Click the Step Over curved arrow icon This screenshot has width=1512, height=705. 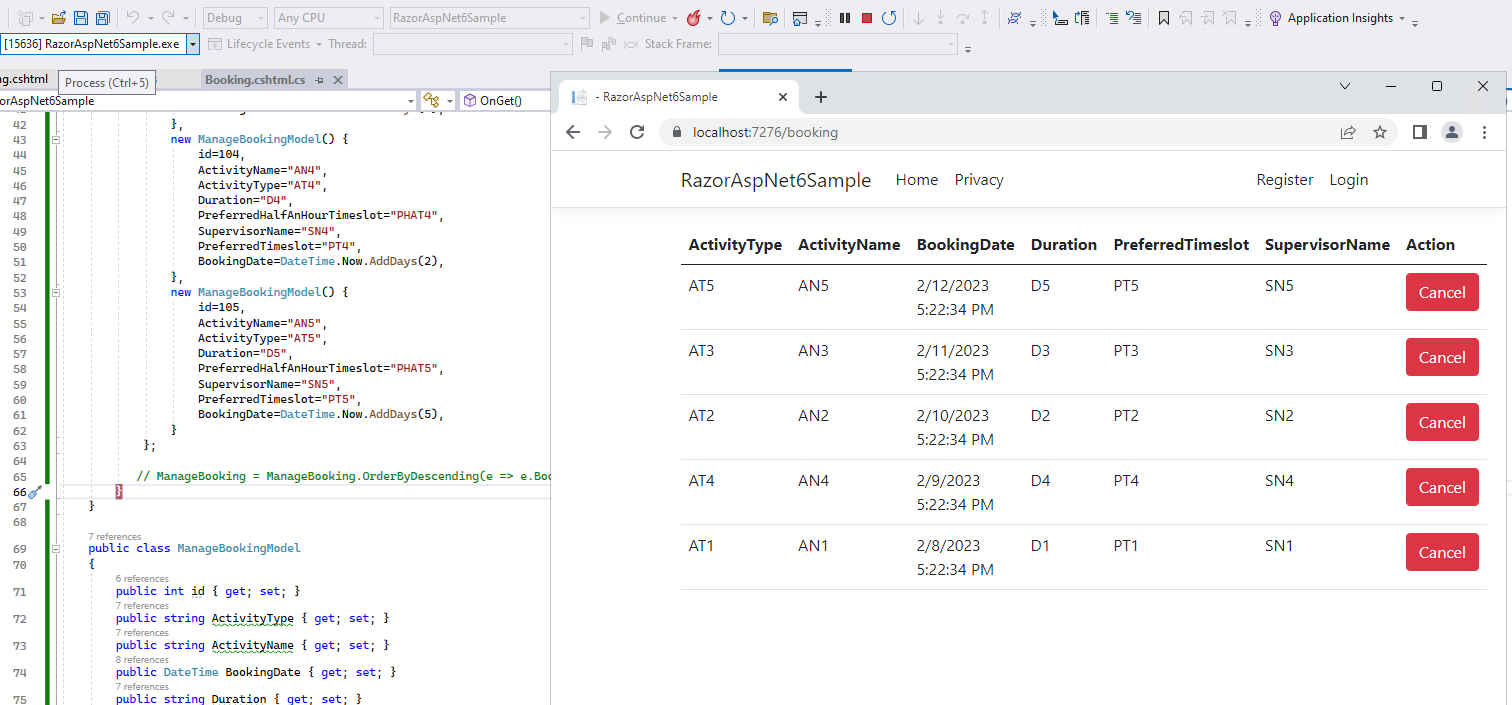(963, 18)
